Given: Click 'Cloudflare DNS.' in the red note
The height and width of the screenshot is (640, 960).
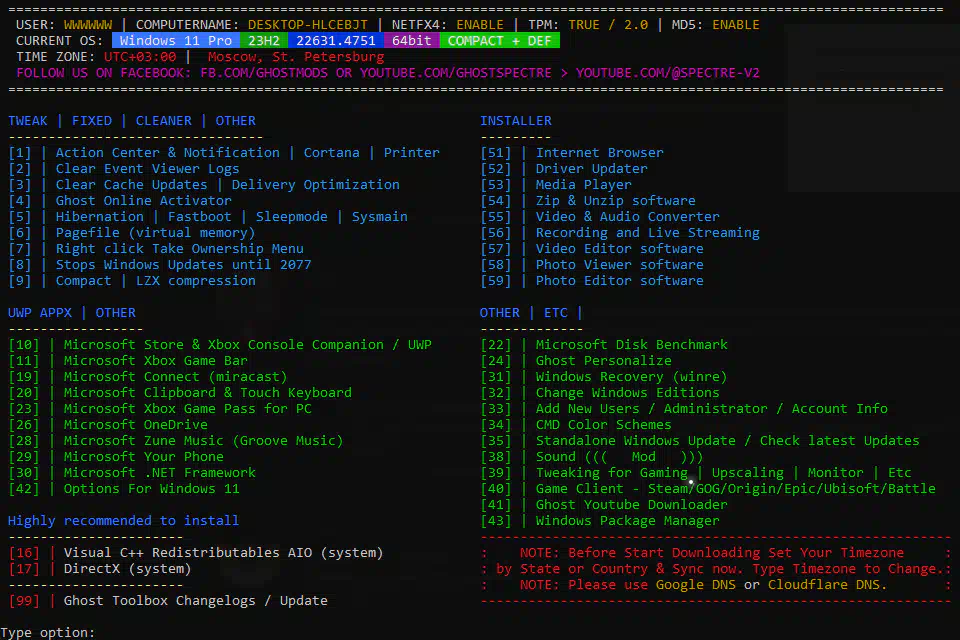Looking at the screenshot, I should 828,584.
